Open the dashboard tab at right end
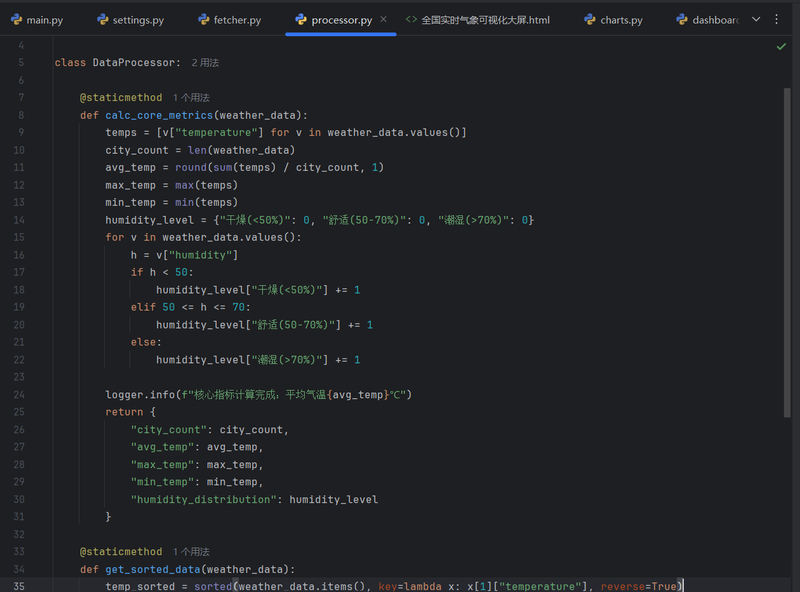 pyautogui.click(x=708, y=20)
